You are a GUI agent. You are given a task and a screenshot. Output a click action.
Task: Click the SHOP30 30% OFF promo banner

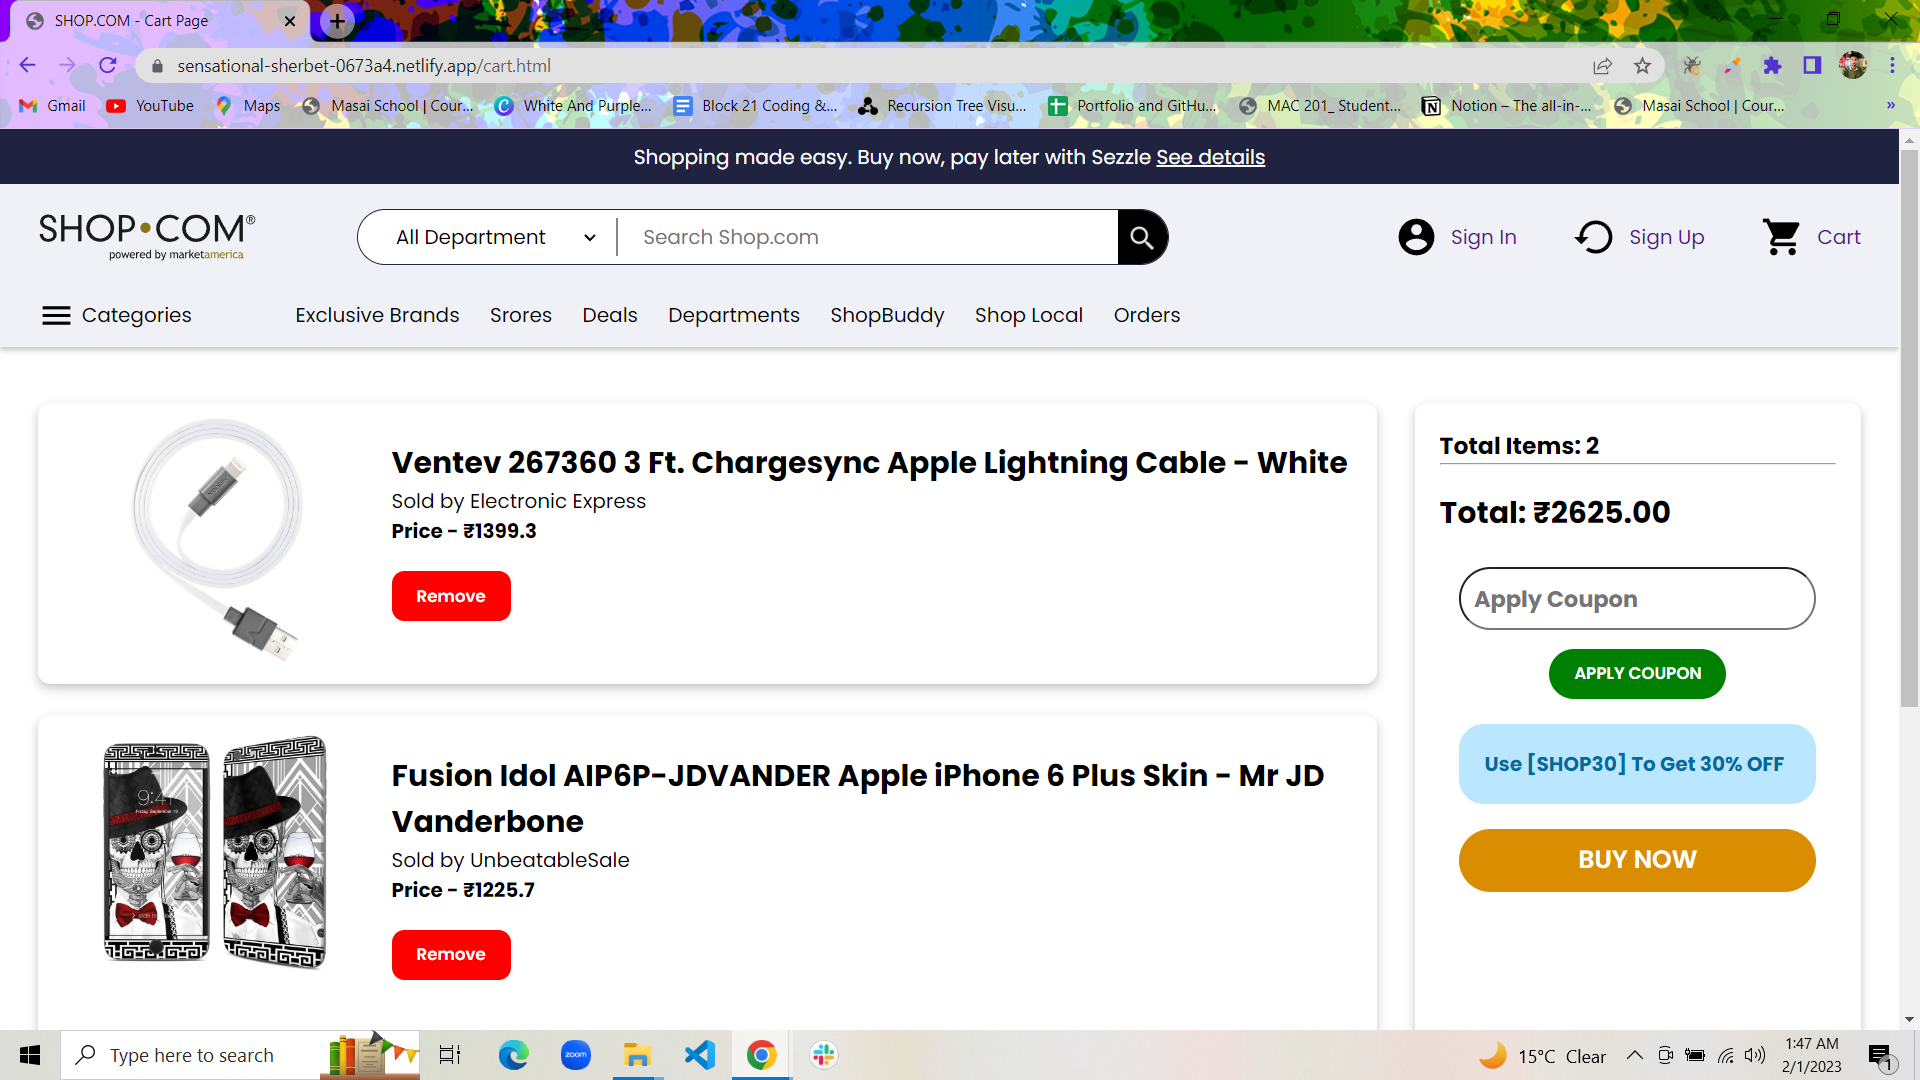tap(1637, 764)
